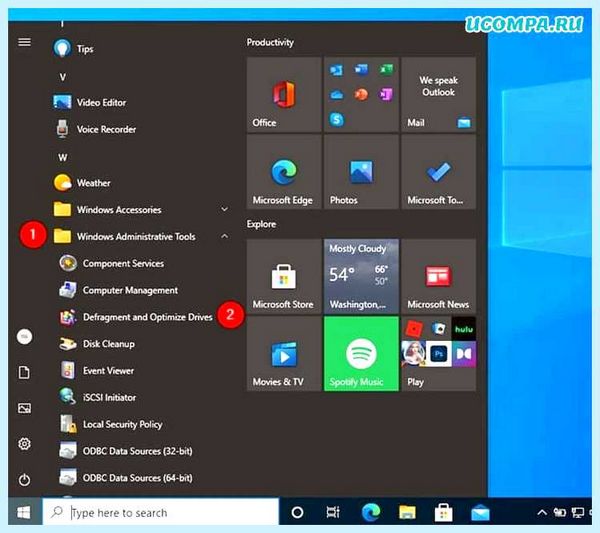
Task: Click Cortana circle on taskbar
Action: (297, 512)
